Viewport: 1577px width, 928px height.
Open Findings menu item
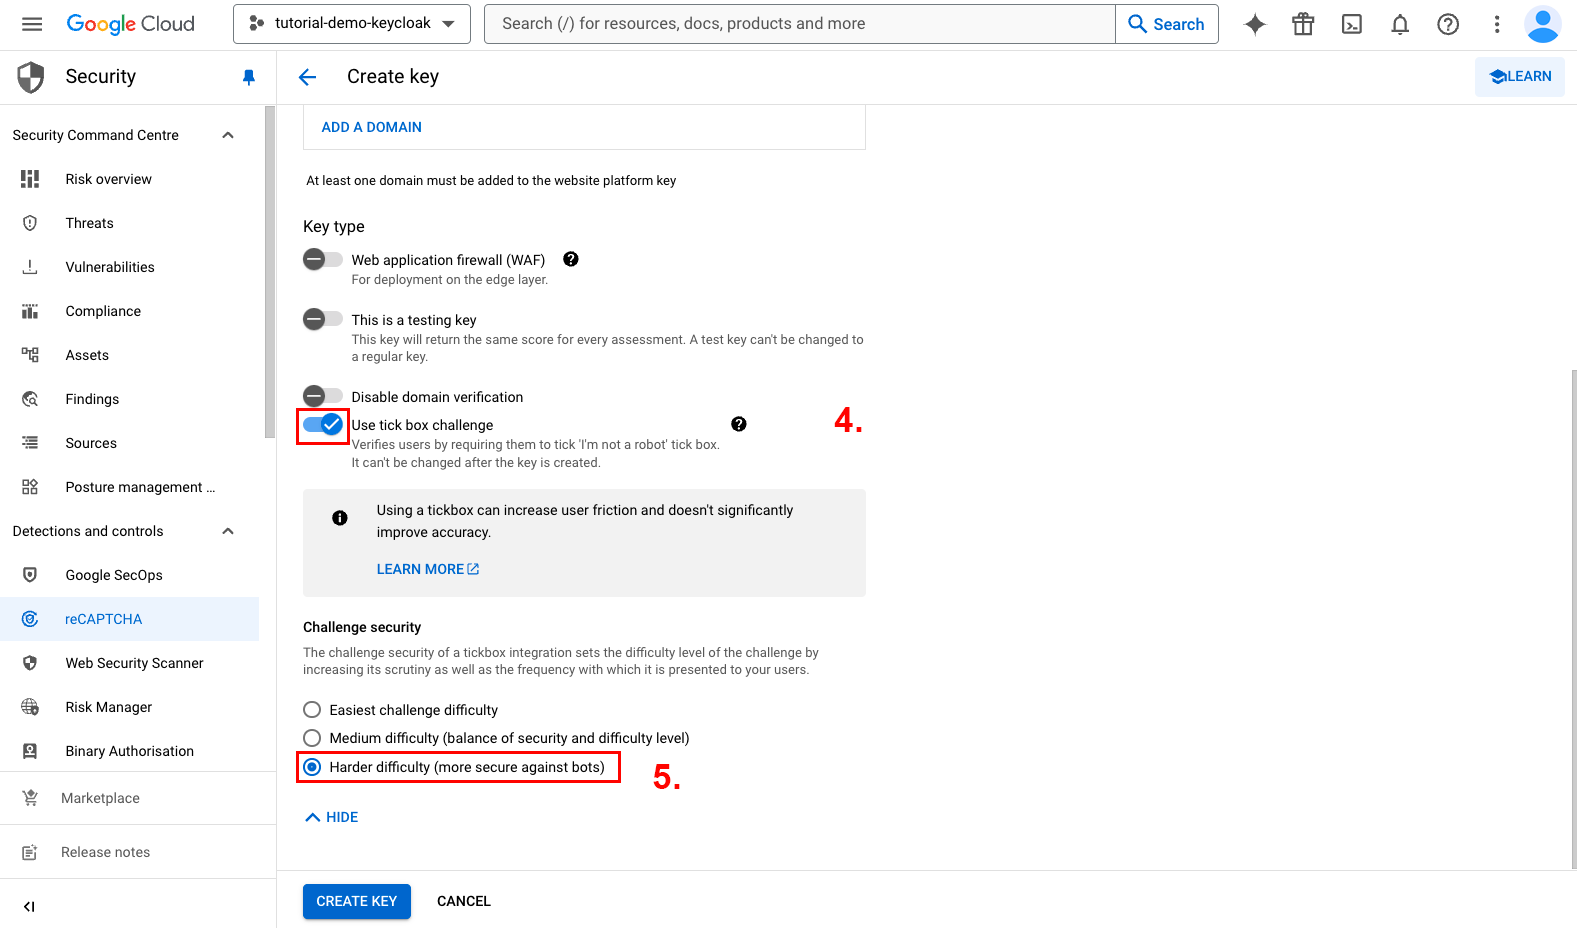click(130, 399)
